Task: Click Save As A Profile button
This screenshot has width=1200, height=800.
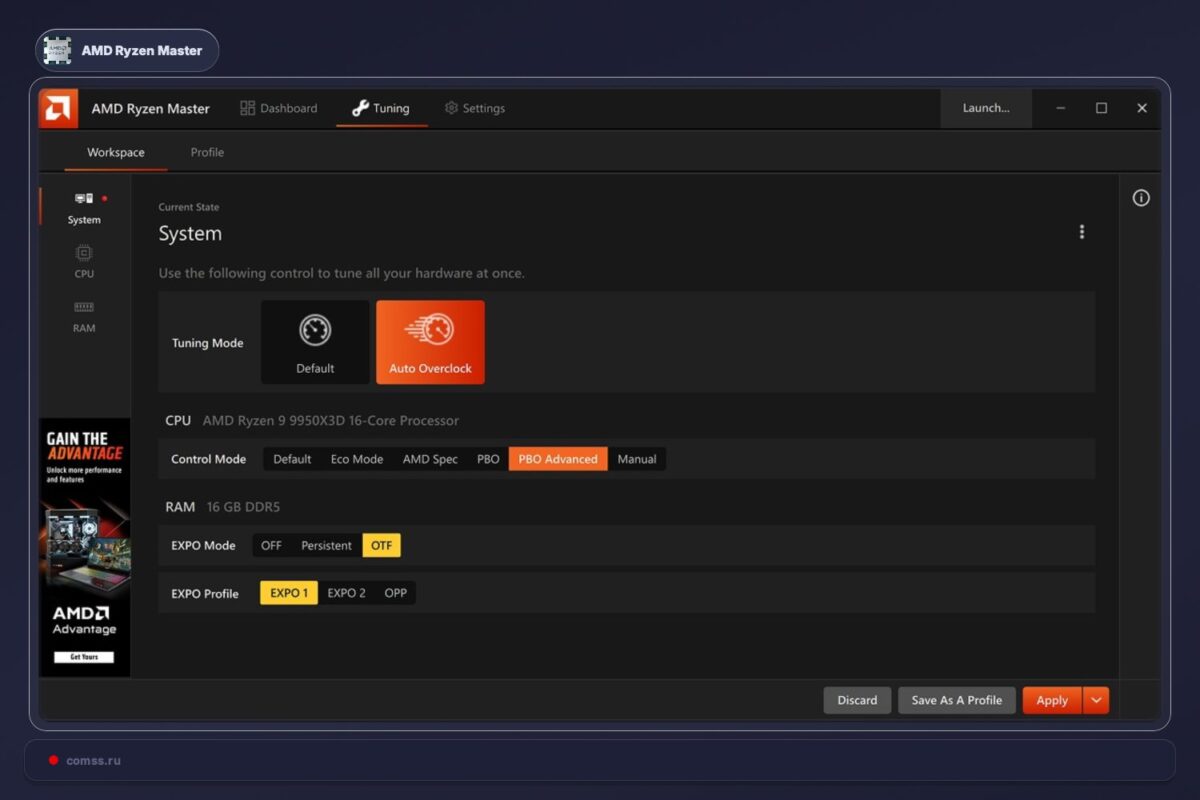Action: click(957, 700)
